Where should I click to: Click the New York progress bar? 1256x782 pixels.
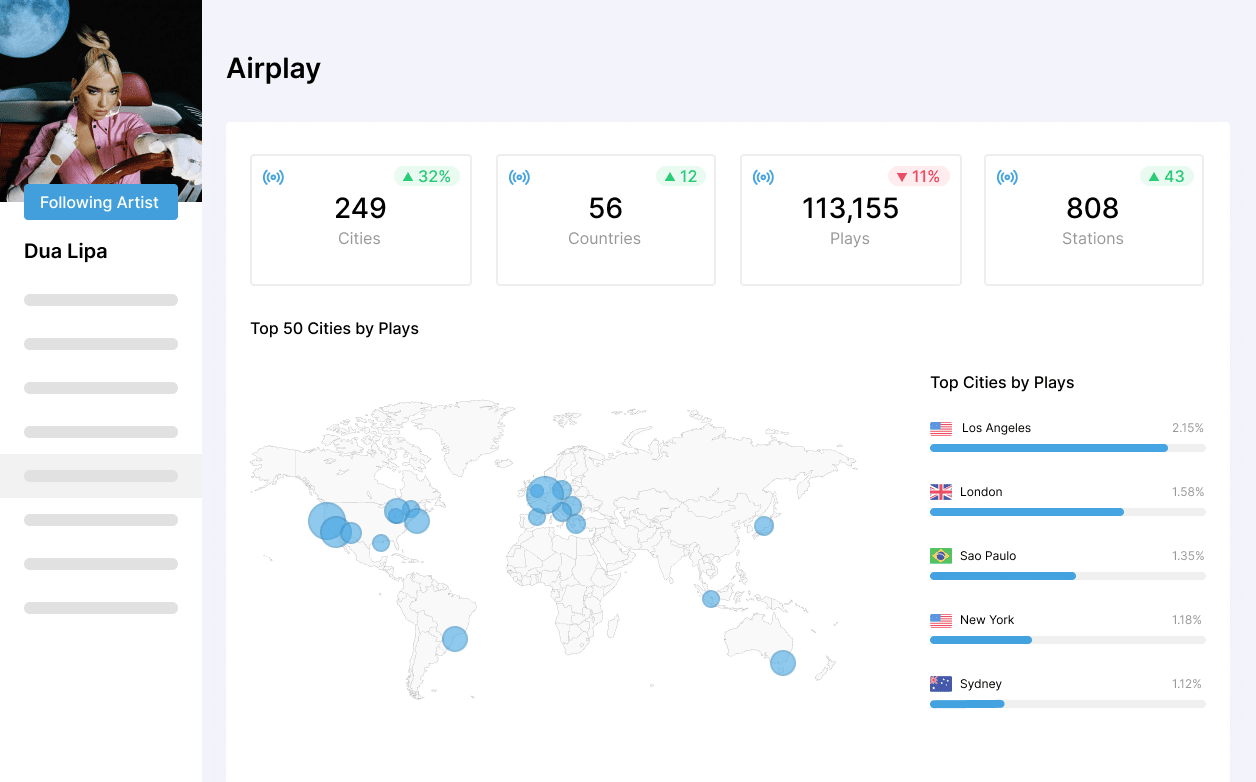(x=1067, y=640)
